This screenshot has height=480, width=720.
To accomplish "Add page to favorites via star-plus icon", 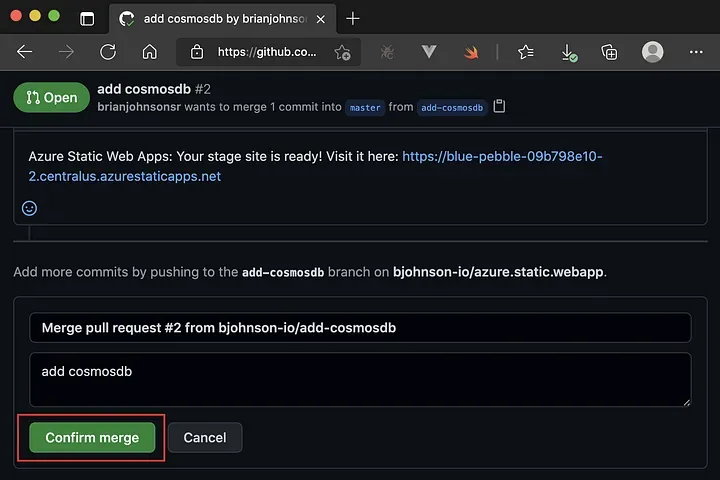I will 343,52.
